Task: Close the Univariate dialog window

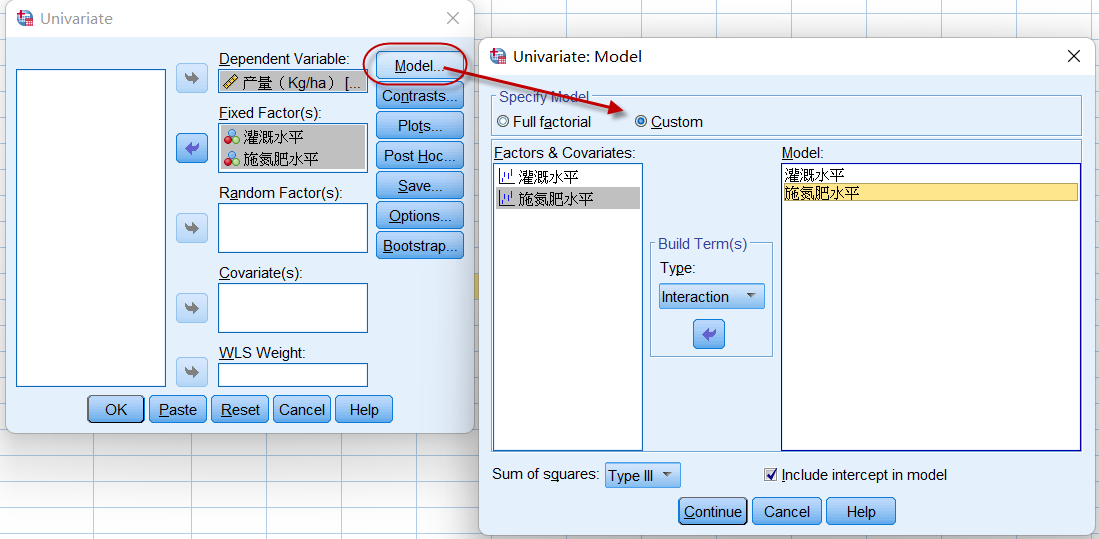Action: coord(453,18)
